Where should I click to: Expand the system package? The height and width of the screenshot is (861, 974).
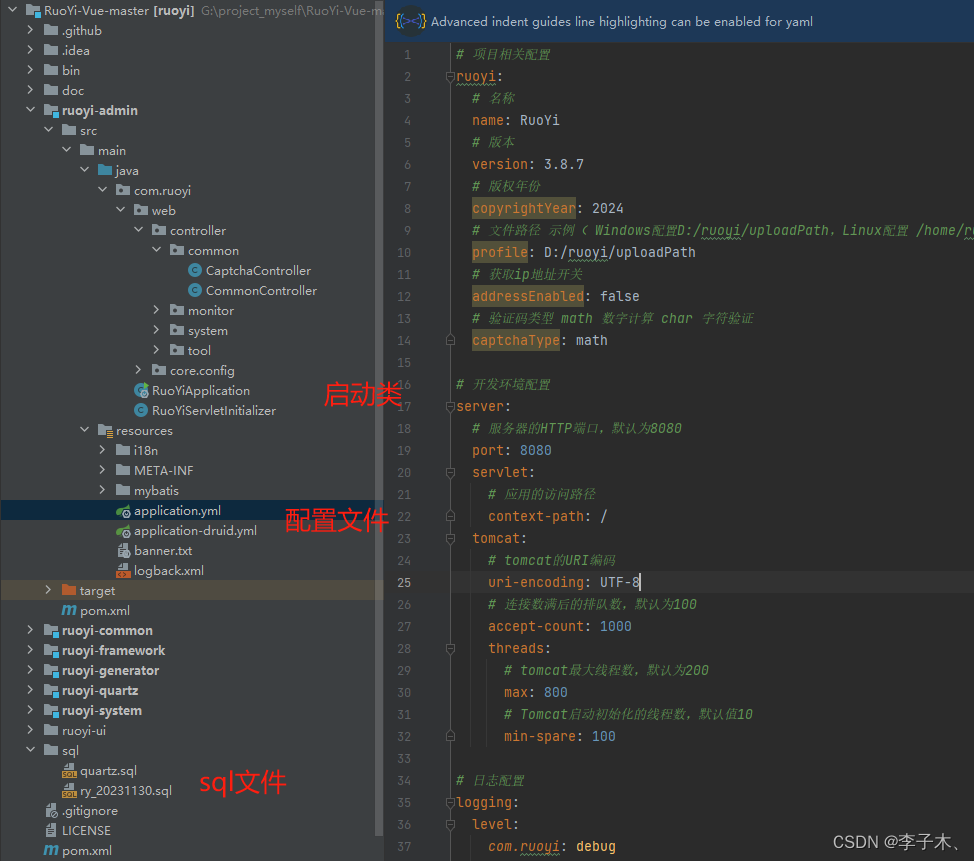click(157, 330)
